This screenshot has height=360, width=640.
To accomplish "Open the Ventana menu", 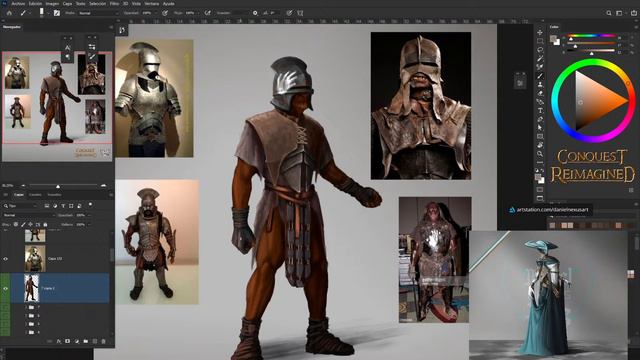I will [x=151, y=4].
